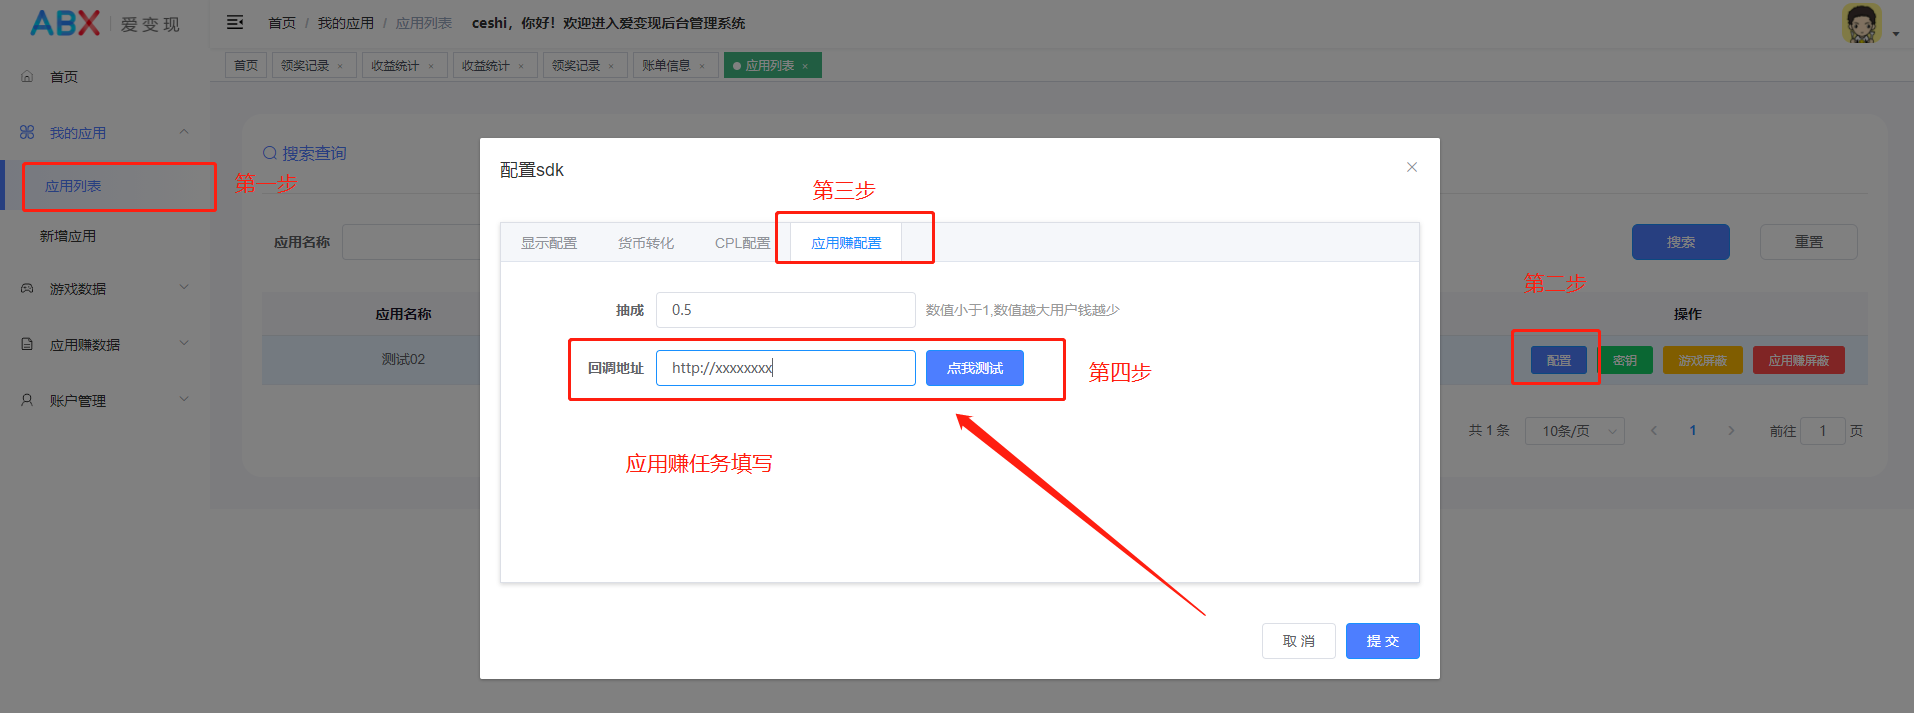
Task: Close the 配置sdk dialog with X icon
Action: pos(1411,167)
